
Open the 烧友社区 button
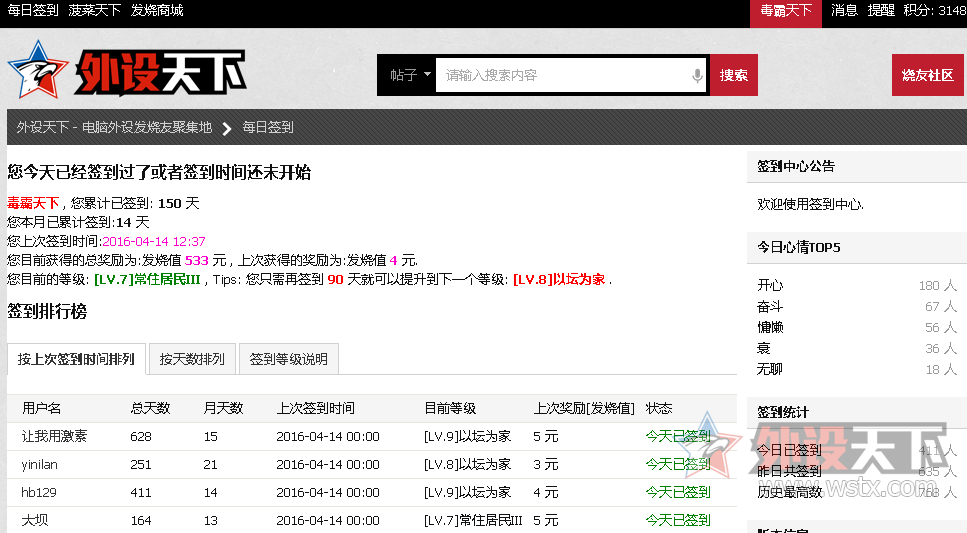tap(927, 76)
